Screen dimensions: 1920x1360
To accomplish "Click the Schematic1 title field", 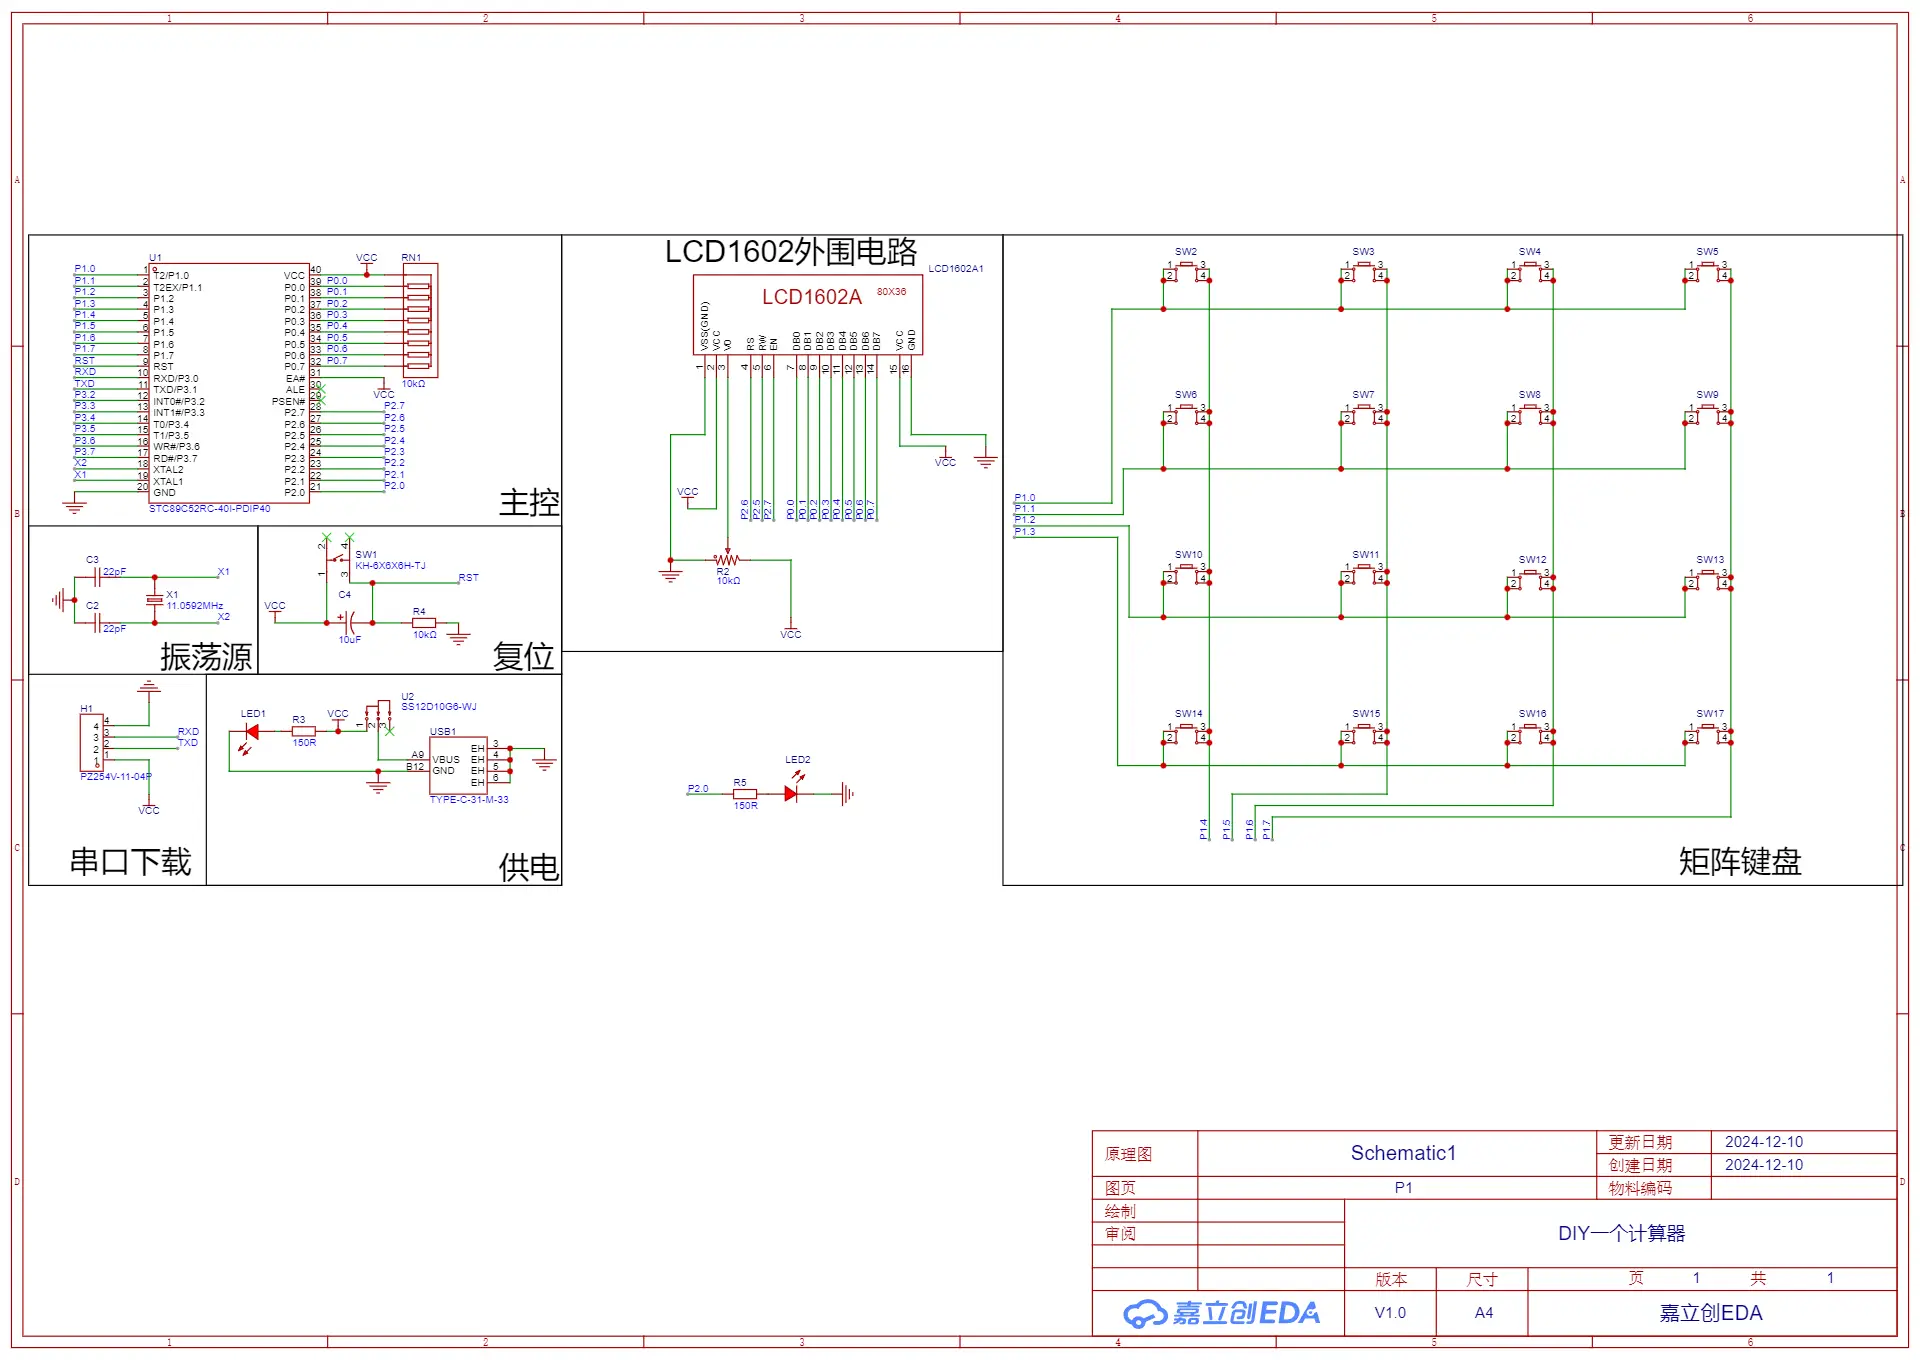I will 1403,1153.
